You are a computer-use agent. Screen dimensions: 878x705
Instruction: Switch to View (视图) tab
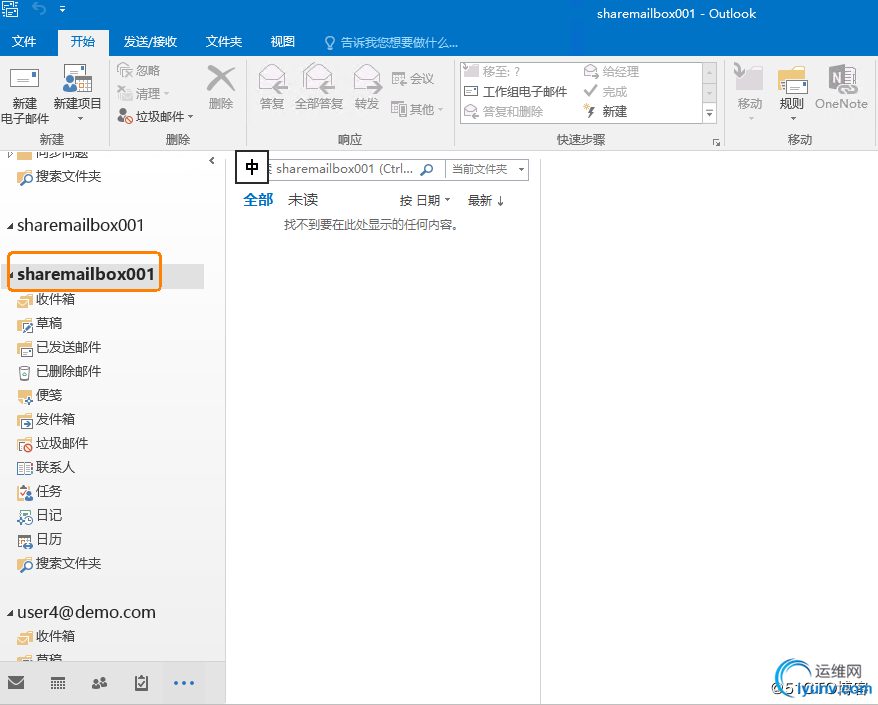pos(282,41)
